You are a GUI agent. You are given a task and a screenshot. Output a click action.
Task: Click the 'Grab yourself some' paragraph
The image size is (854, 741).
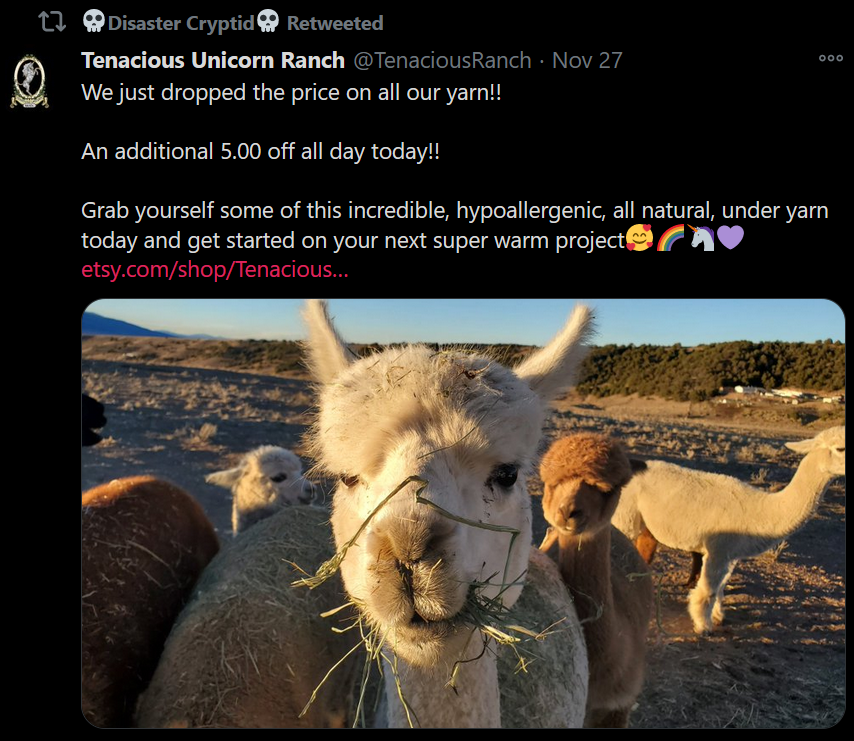tap(455, 225)
